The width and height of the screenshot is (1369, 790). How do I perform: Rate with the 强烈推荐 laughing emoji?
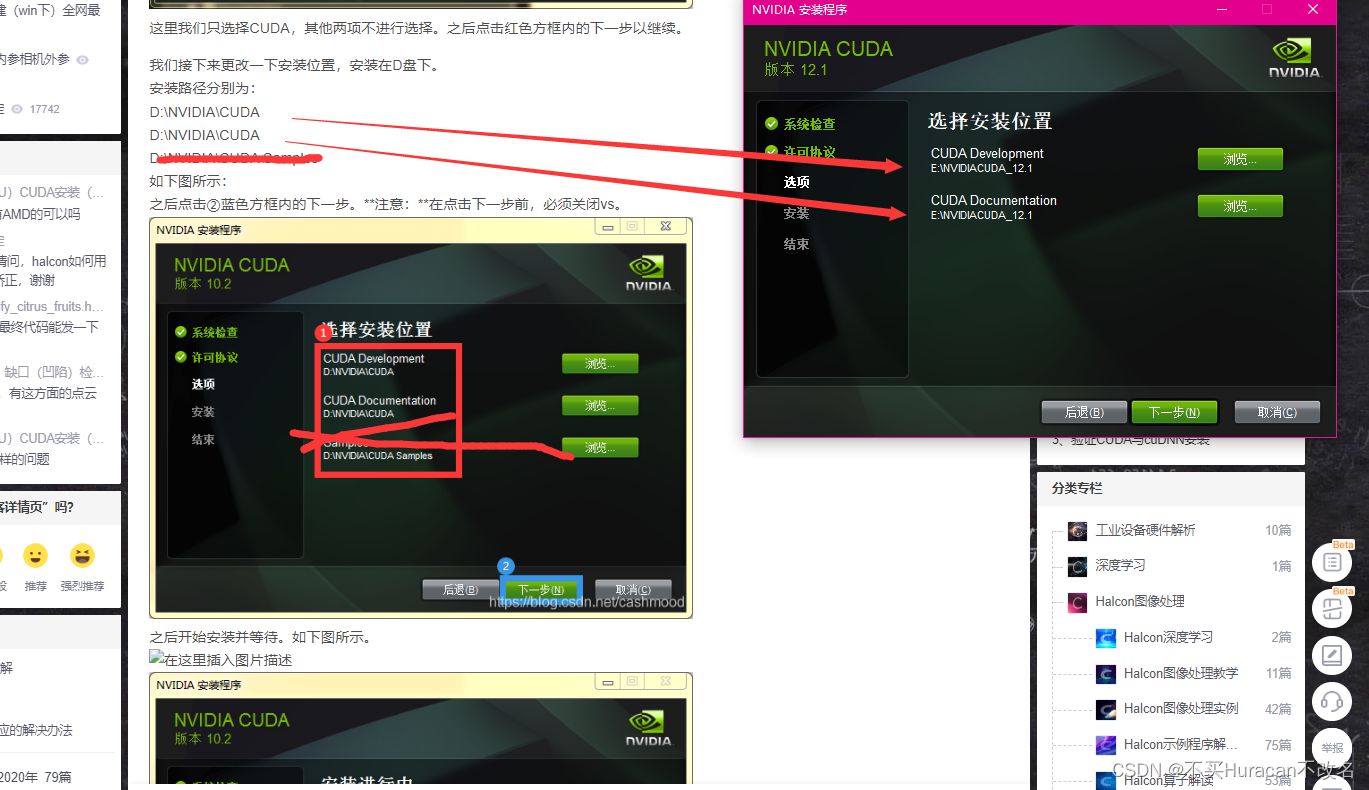[x=82, y=557]
